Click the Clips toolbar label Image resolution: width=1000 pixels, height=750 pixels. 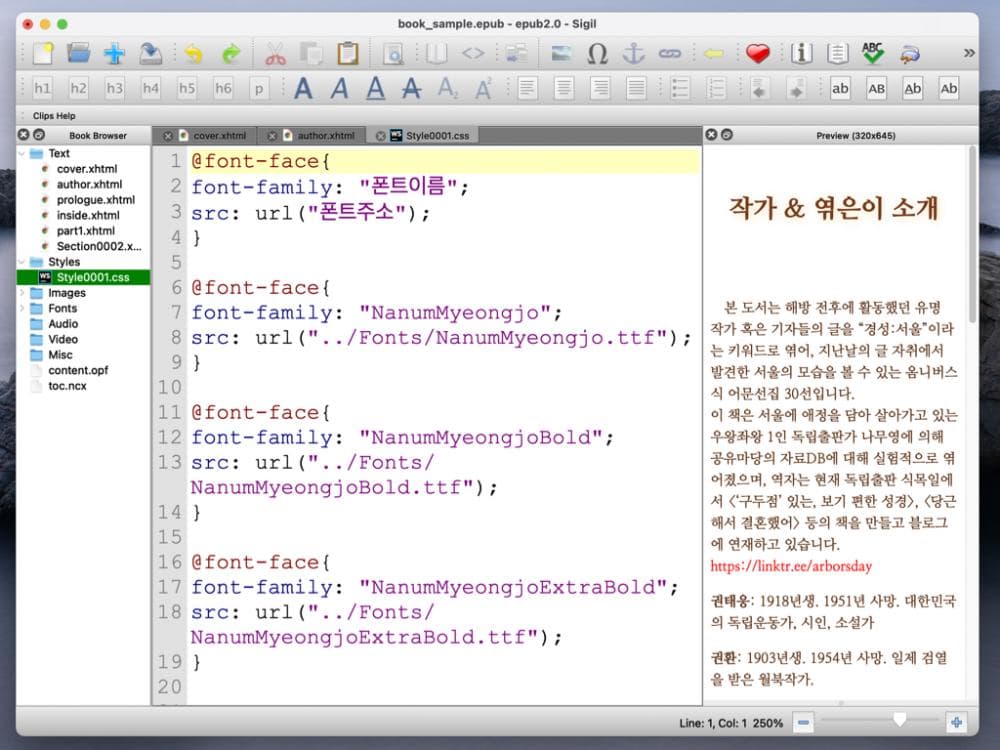(43, 116)
